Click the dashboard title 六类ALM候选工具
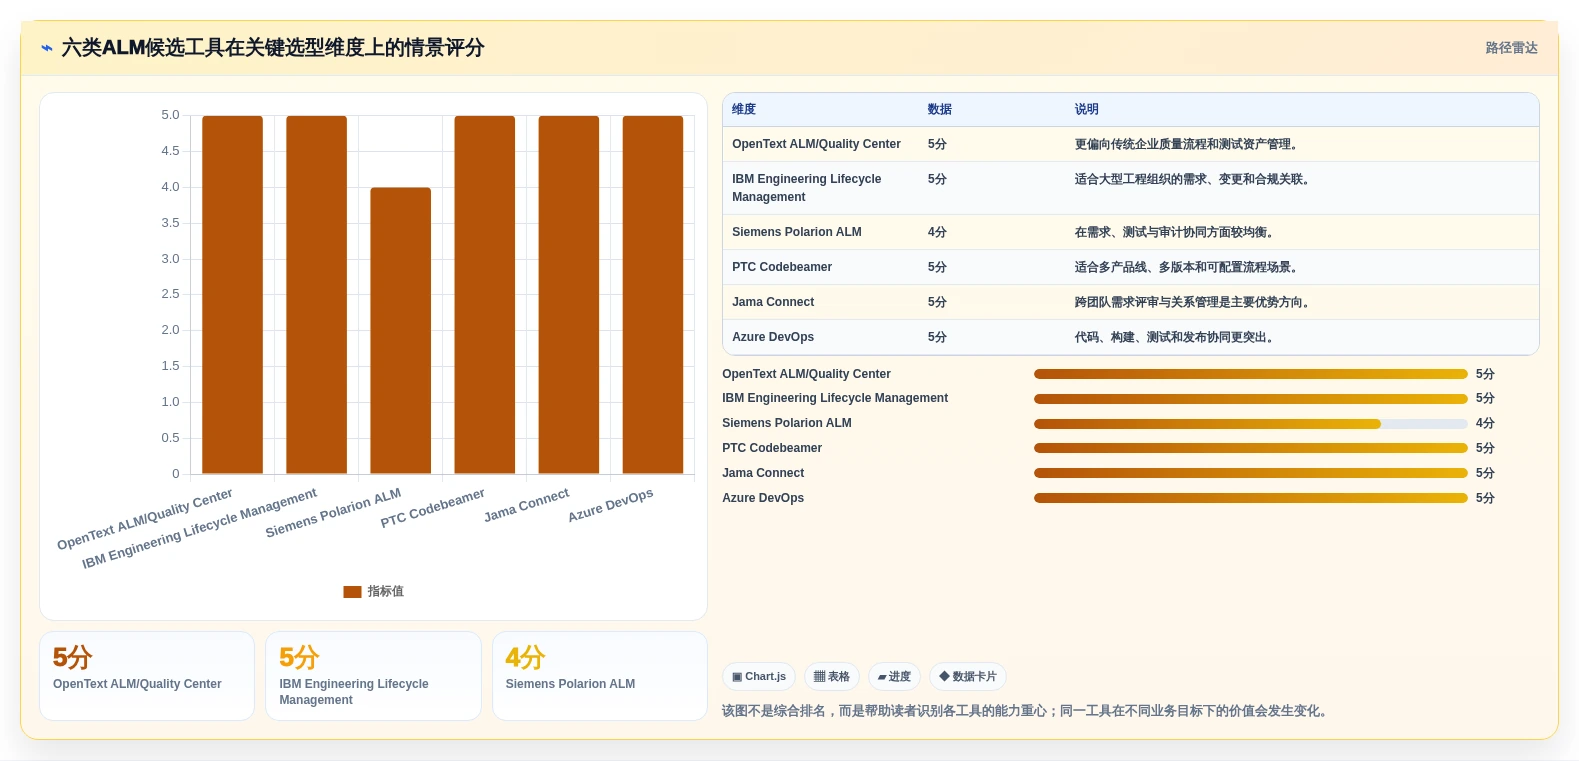Screen dimensions: 1579x761 tap(273, 48)
